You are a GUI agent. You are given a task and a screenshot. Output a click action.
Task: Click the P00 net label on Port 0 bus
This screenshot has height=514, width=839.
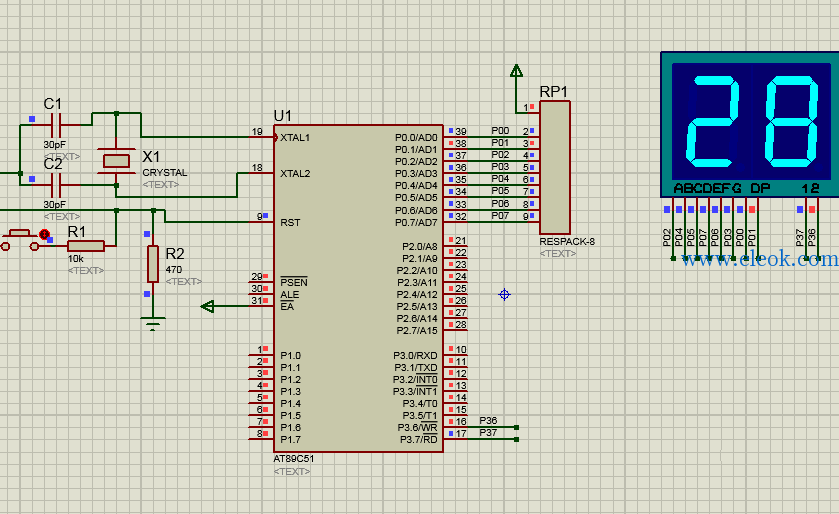(x=500, y=131)
